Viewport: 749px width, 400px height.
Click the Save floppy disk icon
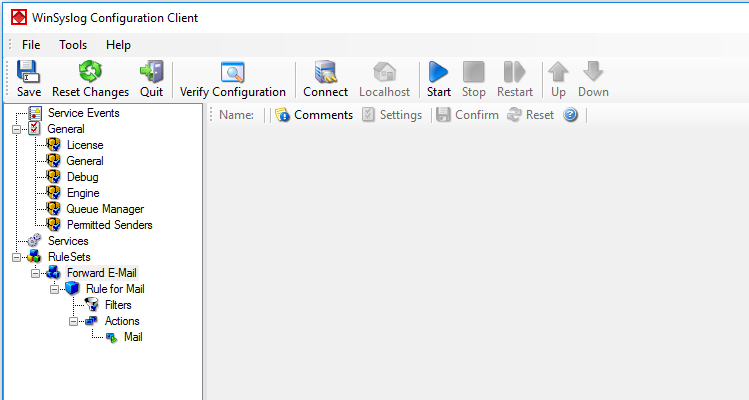[x=28, y=72]
